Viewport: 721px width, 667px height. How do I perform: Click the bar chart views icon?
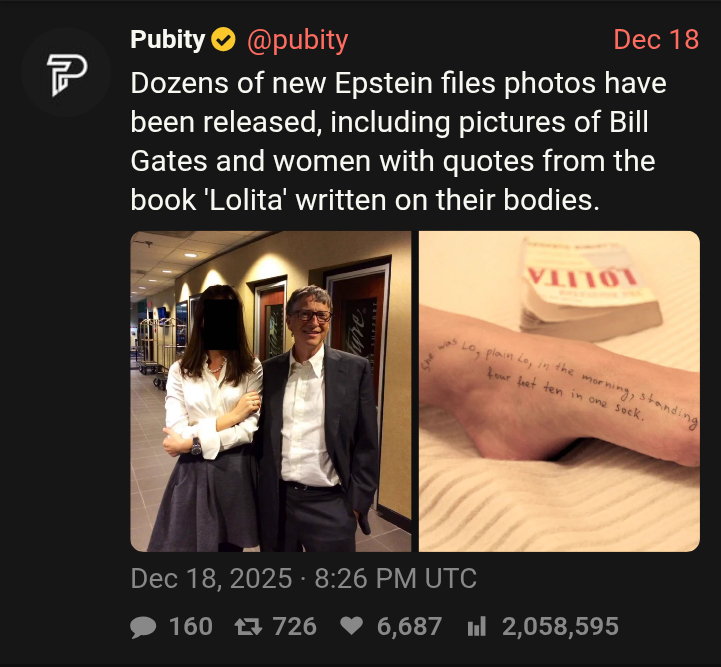coord(477,627)
